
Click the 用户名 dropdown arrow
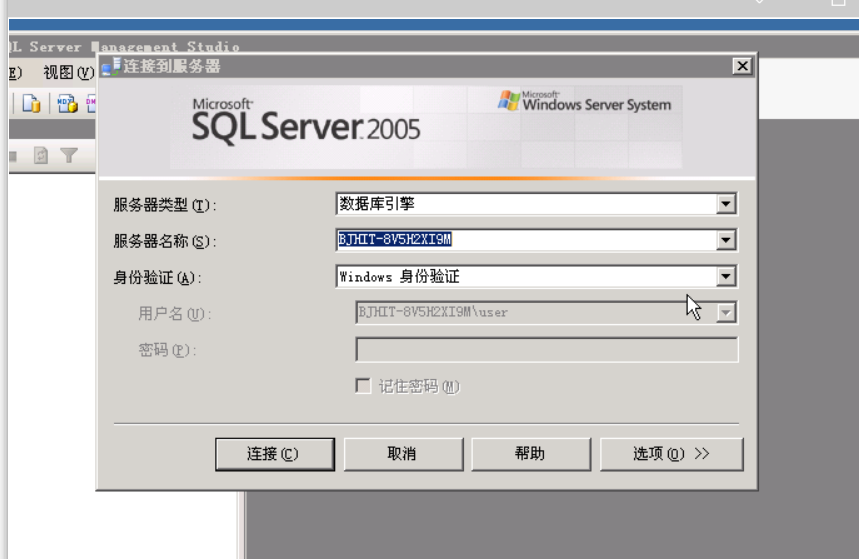[726, 312]
